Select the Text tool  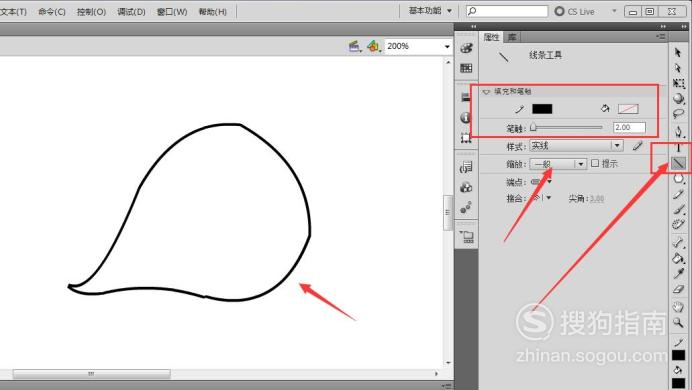(x=678, y=148)
